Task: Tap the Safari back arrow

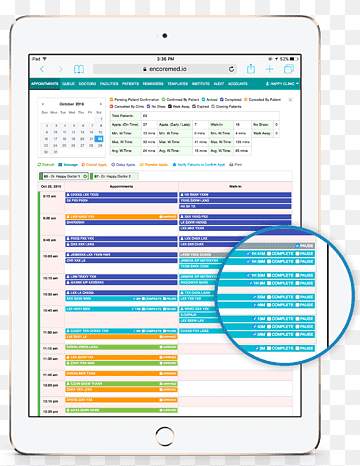Action: coord(42,69)
